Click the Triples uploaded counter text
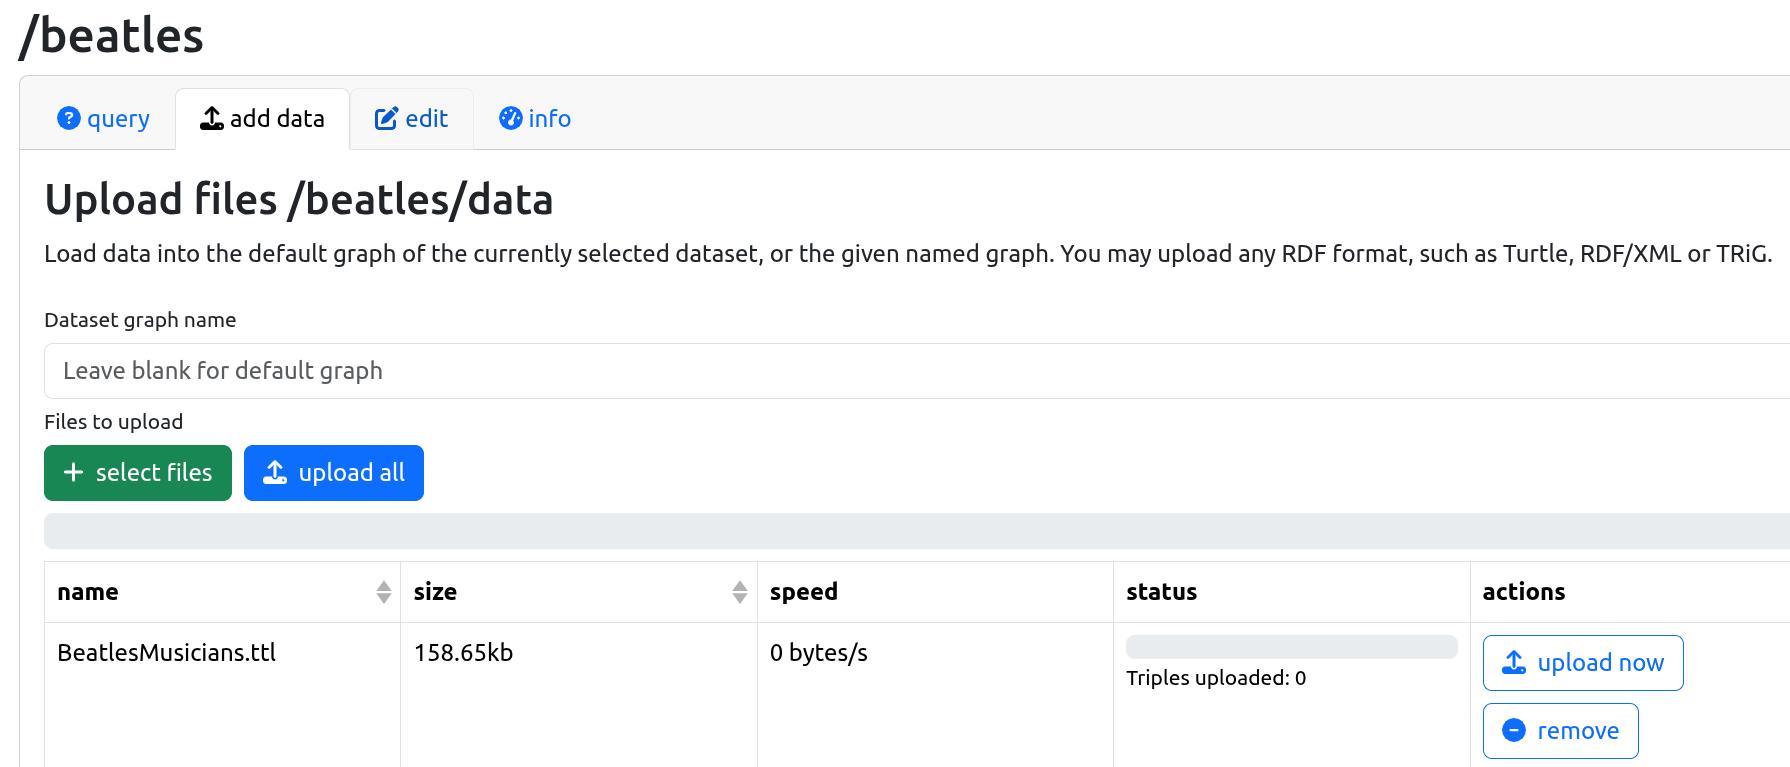This screenshot has width=1790, height=767. pos(1215,678)
